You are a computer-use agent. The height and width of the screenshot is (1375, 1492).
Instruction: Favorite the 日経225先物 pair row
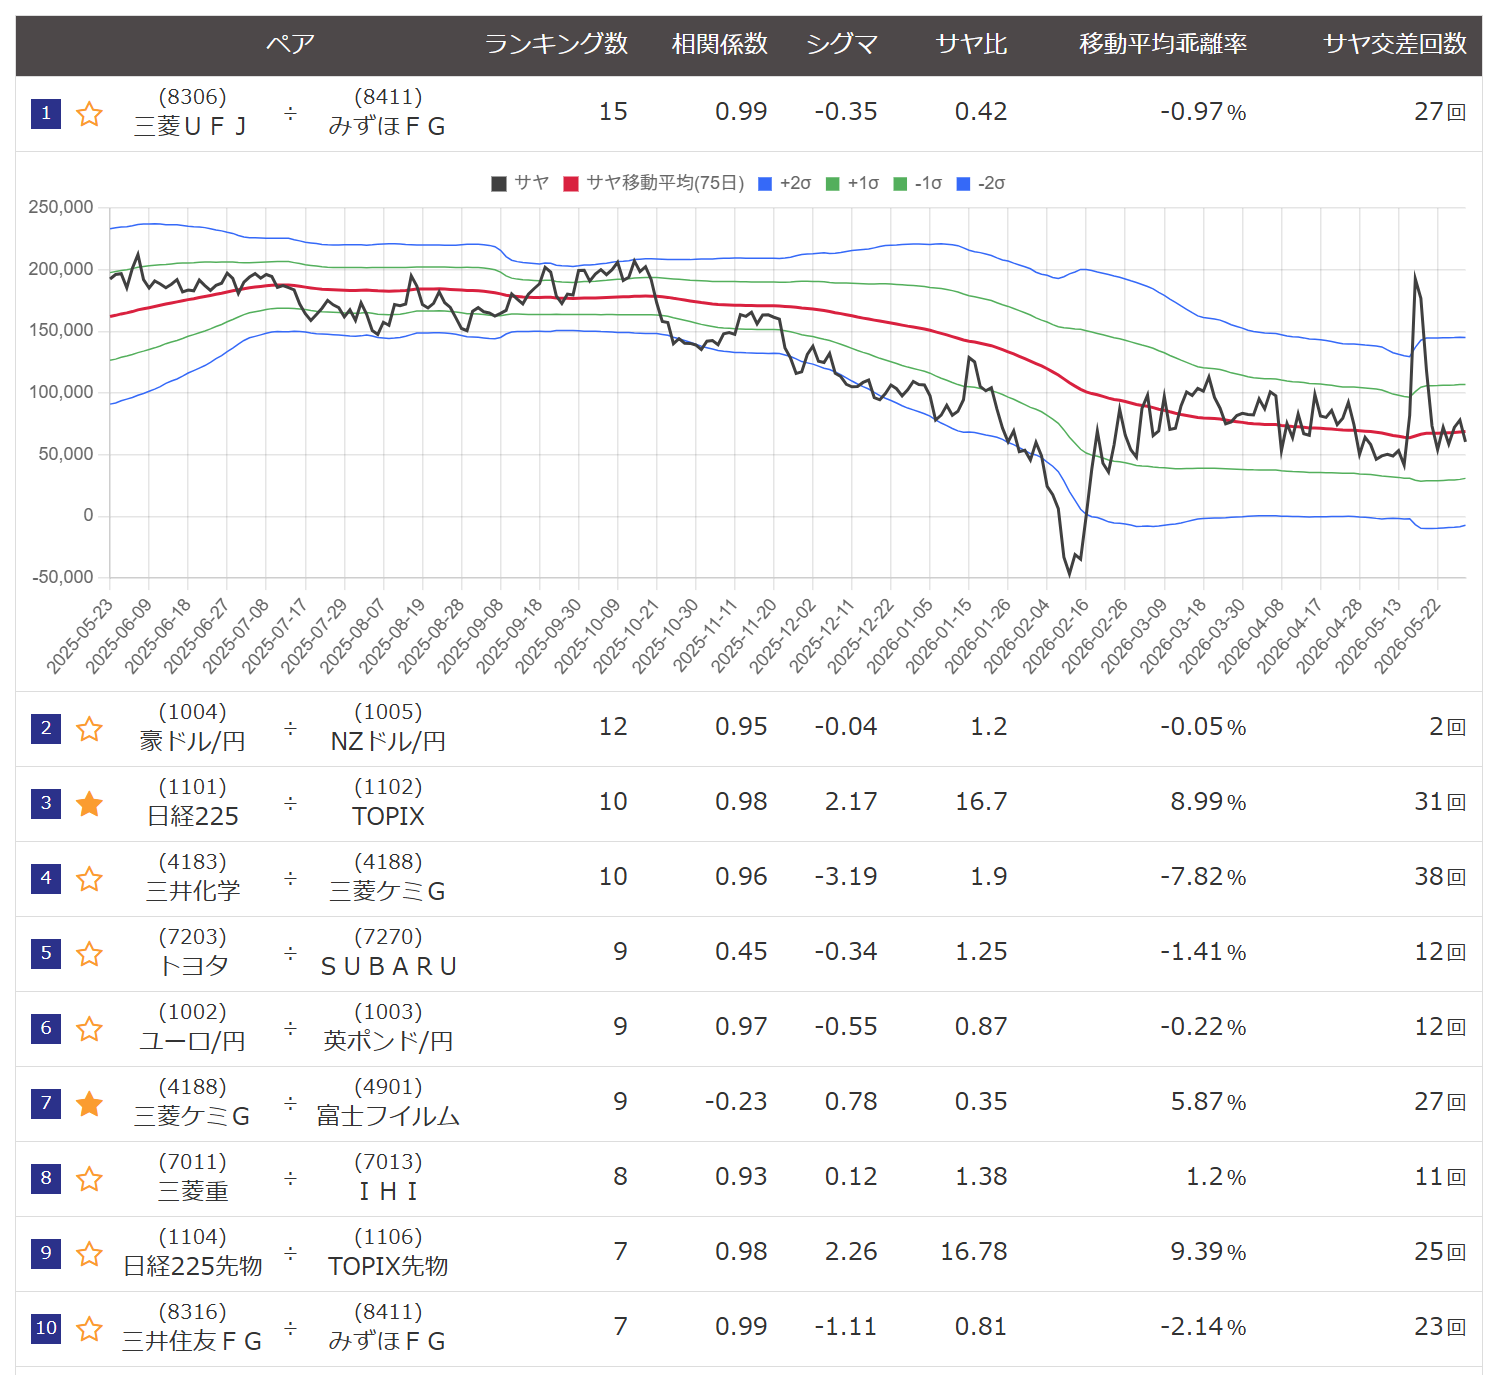[x=90, y=1253]
